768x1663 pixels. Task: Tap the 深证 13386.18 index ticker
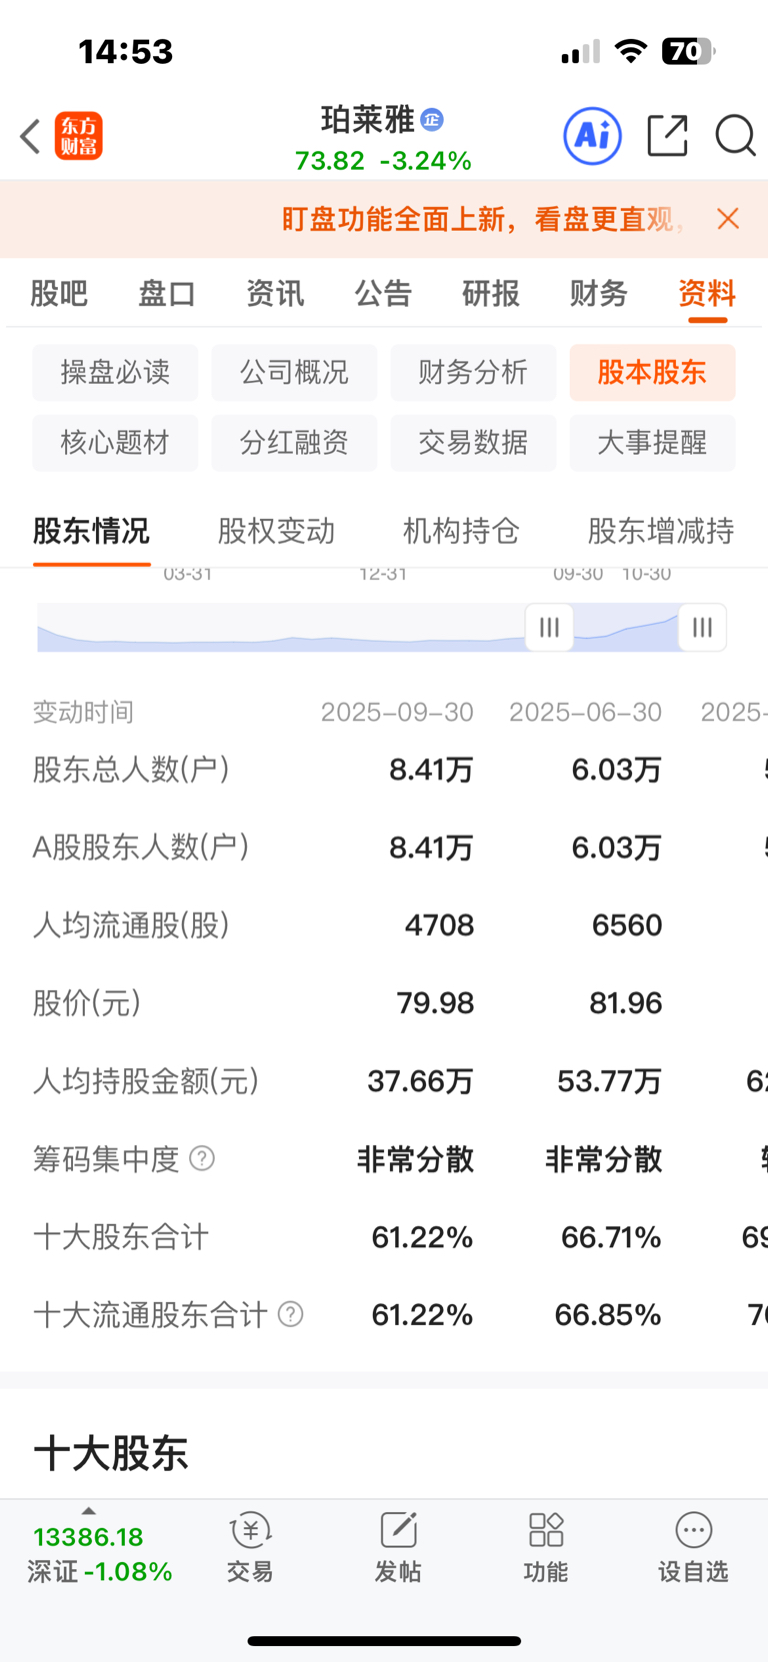(99, 1554)
